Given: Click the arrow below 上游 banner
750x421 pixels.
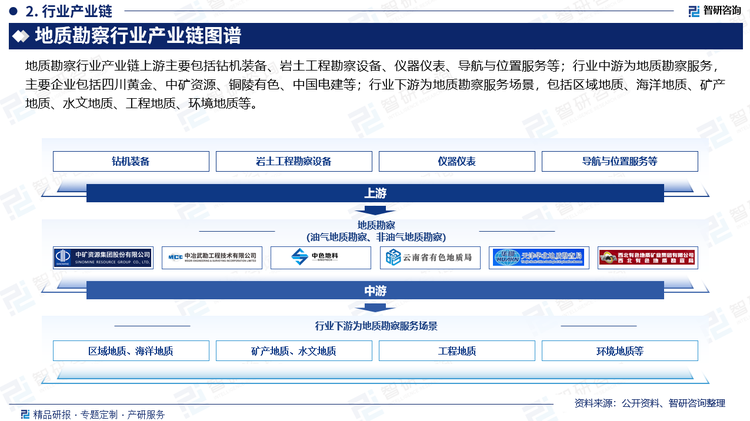Looking at the screenshot, I should click(375, 210).
